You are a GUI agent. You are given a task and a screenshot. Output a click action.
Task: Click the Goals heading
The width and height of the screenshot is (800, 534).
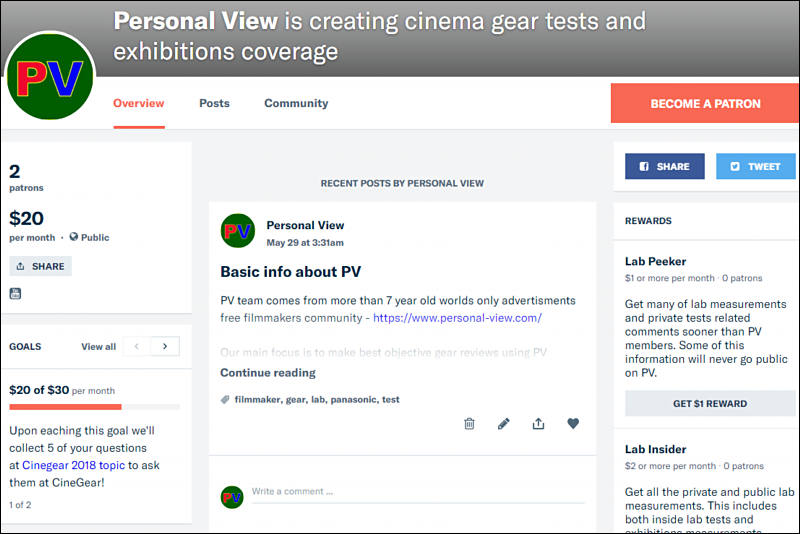click(x=25, y=347)
